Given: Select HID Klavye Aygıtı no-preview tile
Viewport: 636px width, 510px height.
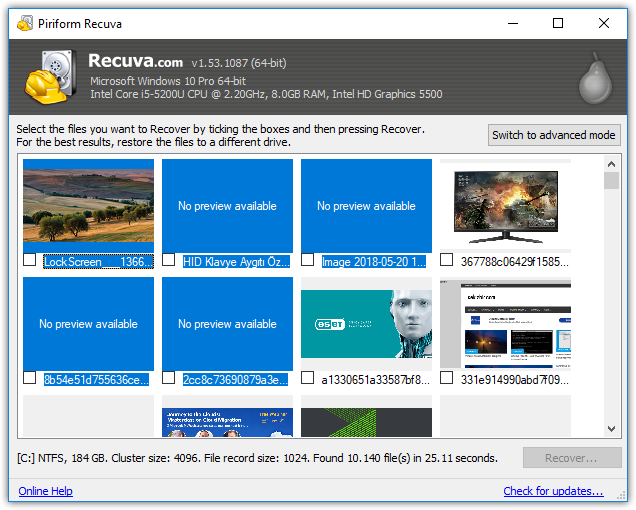Looking at the screenshot, I should [x=227, y=206].
